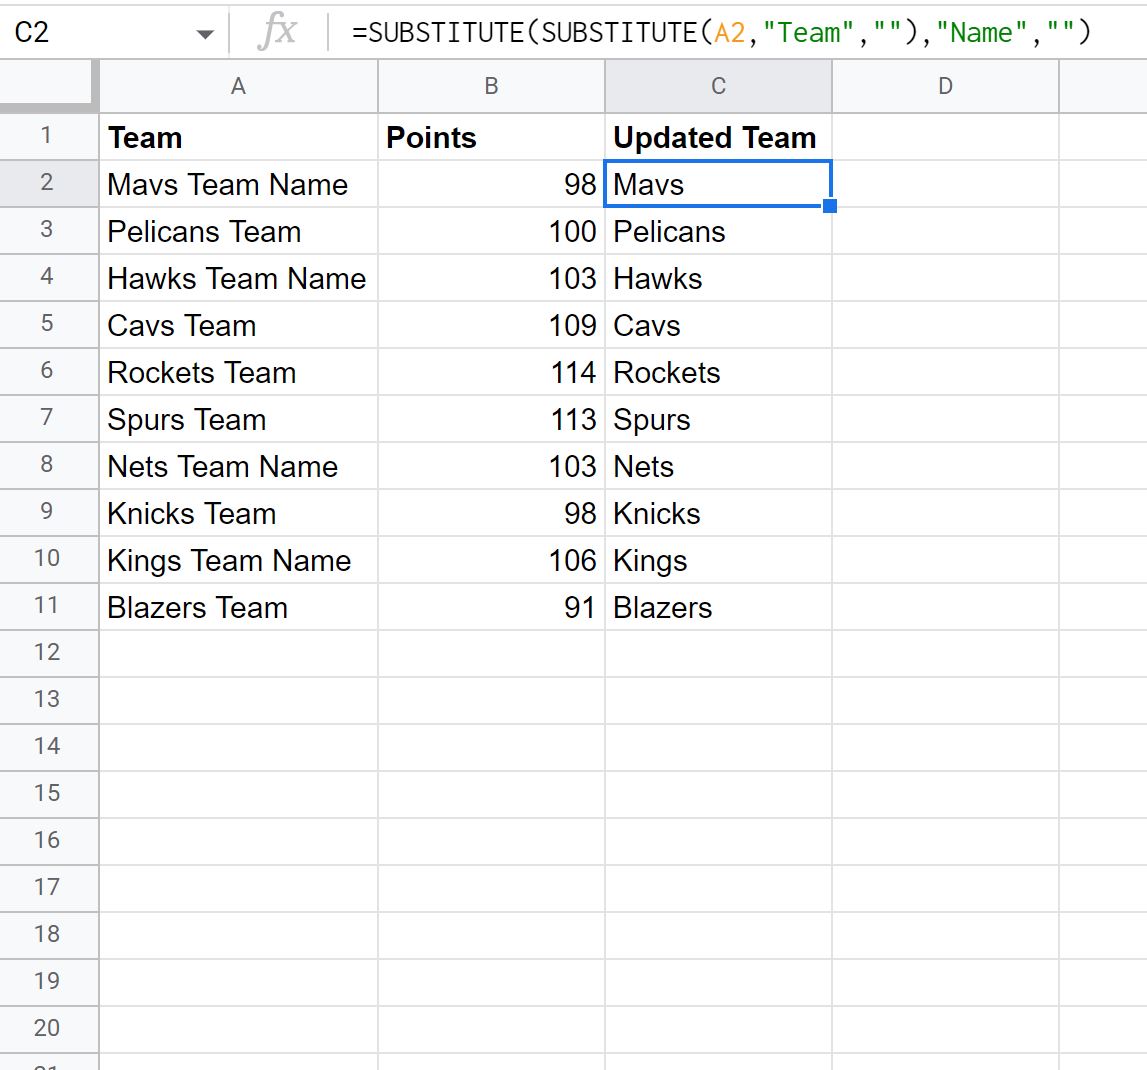Select the Points header cell
This screenshot has height=1070, width=1147.
(x=491, y=137)
